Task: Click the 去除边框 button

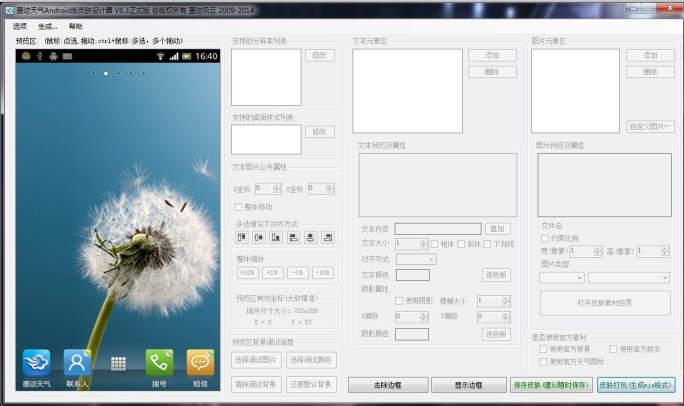Action: (x=387, y=385)
